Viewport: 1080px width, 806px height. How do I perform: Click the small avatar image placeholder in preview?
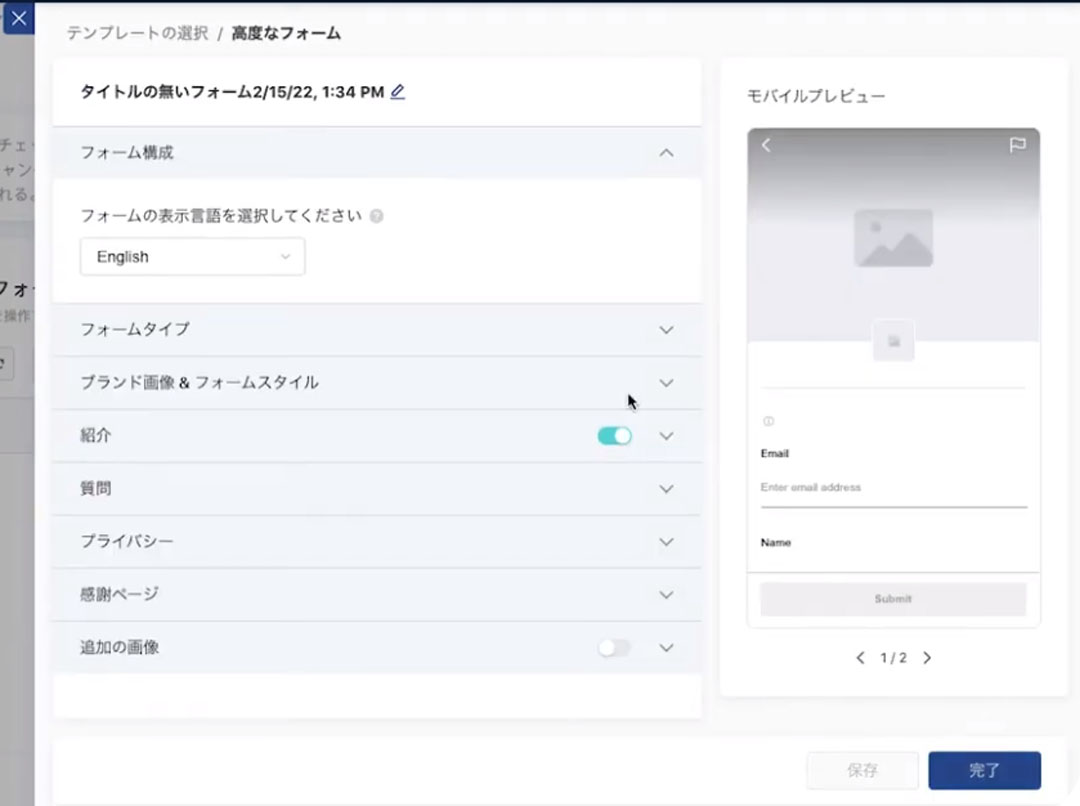tap(891, 340)
